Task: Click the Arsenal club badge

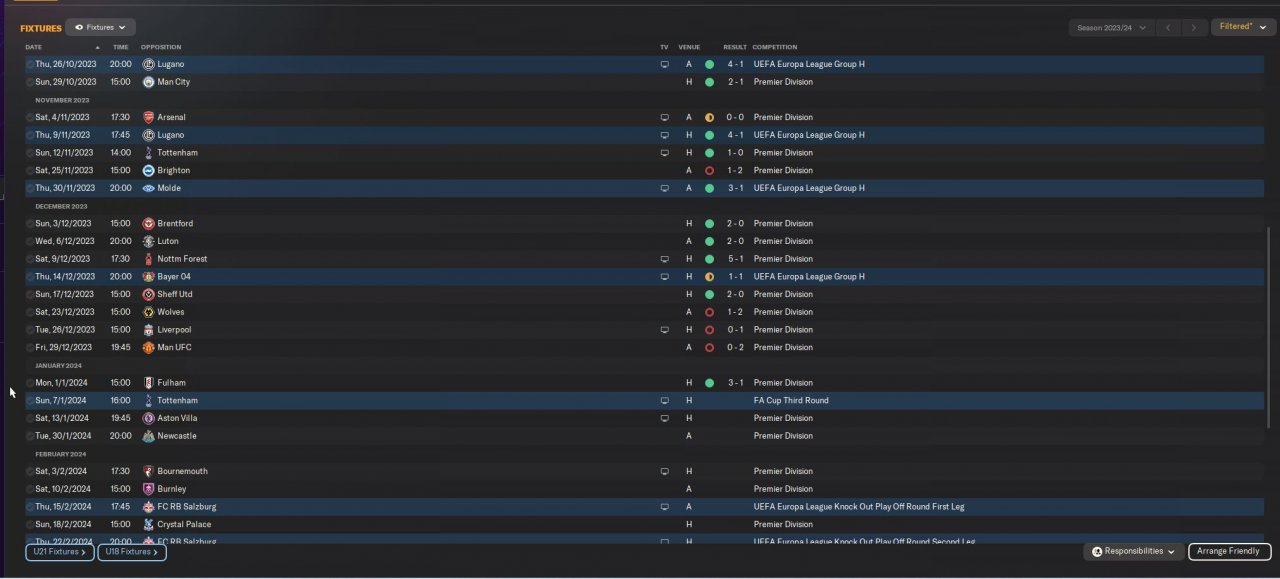Action: point(148,117)
